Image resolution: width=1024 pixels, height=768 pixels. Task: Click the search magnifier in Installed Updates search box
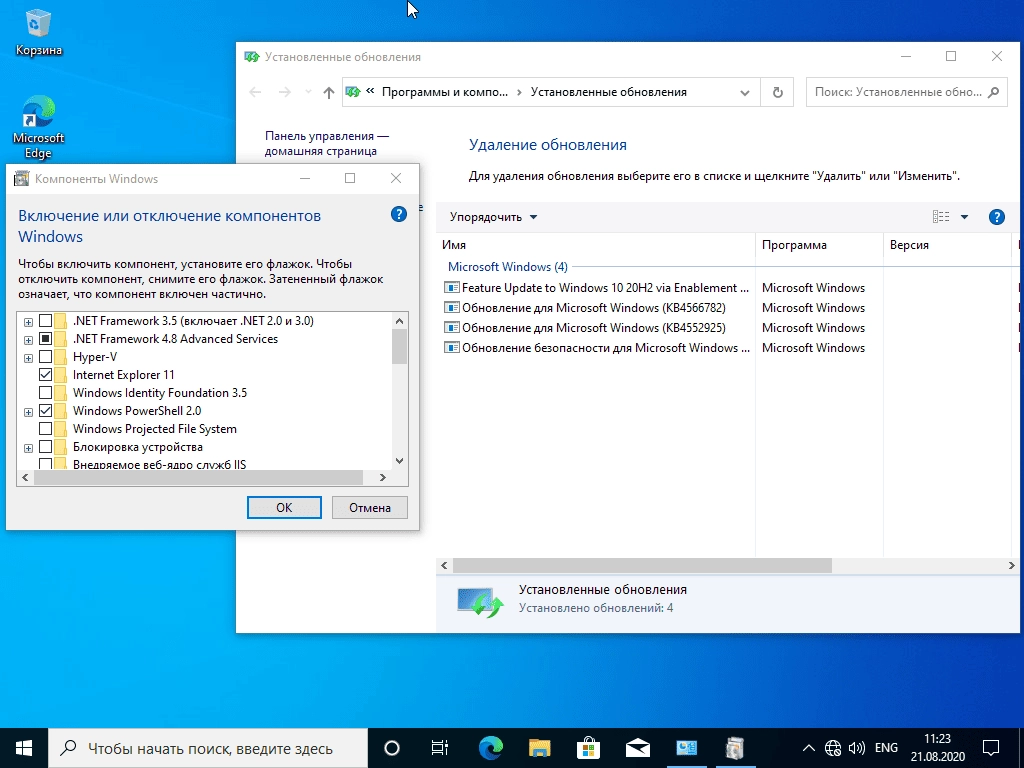[993, 92]
